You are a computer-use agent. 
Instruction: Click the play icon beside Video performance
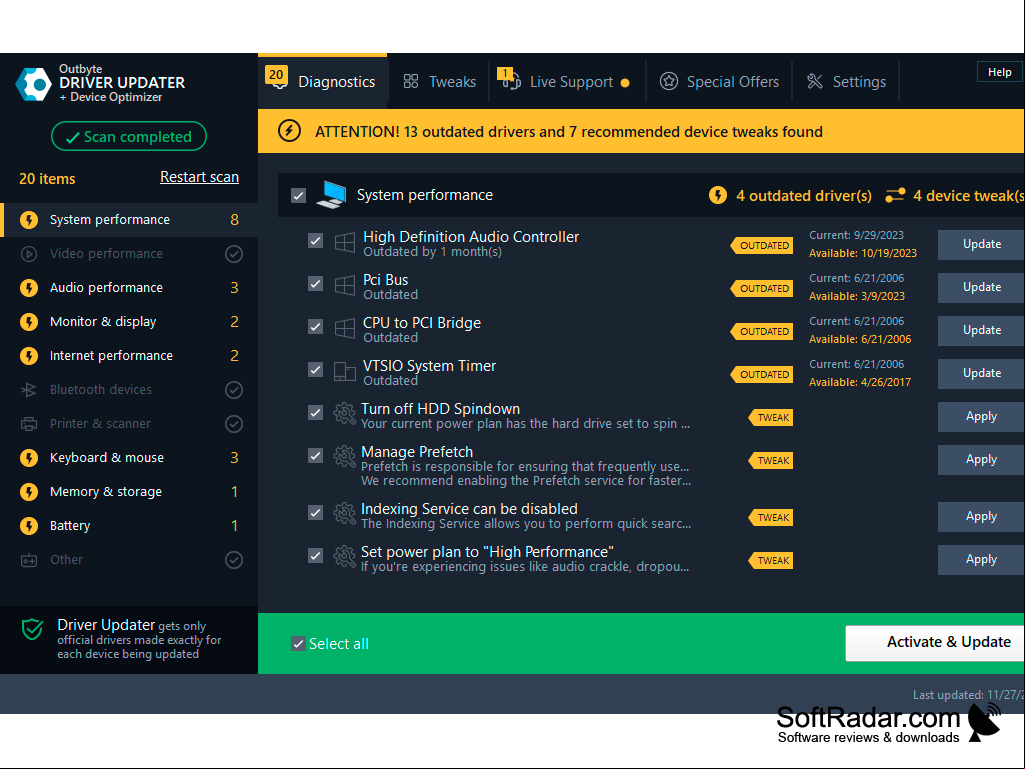point(29,254)
